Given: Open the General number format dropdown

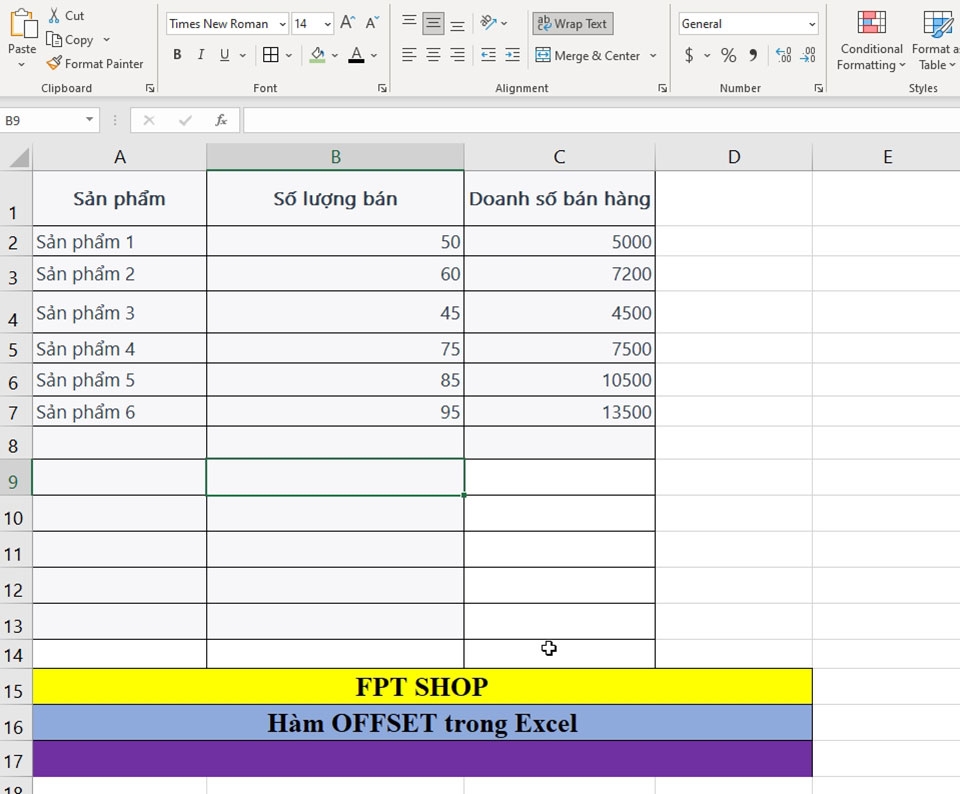Looking at the screenshot, I should click(x=812, y=24).
